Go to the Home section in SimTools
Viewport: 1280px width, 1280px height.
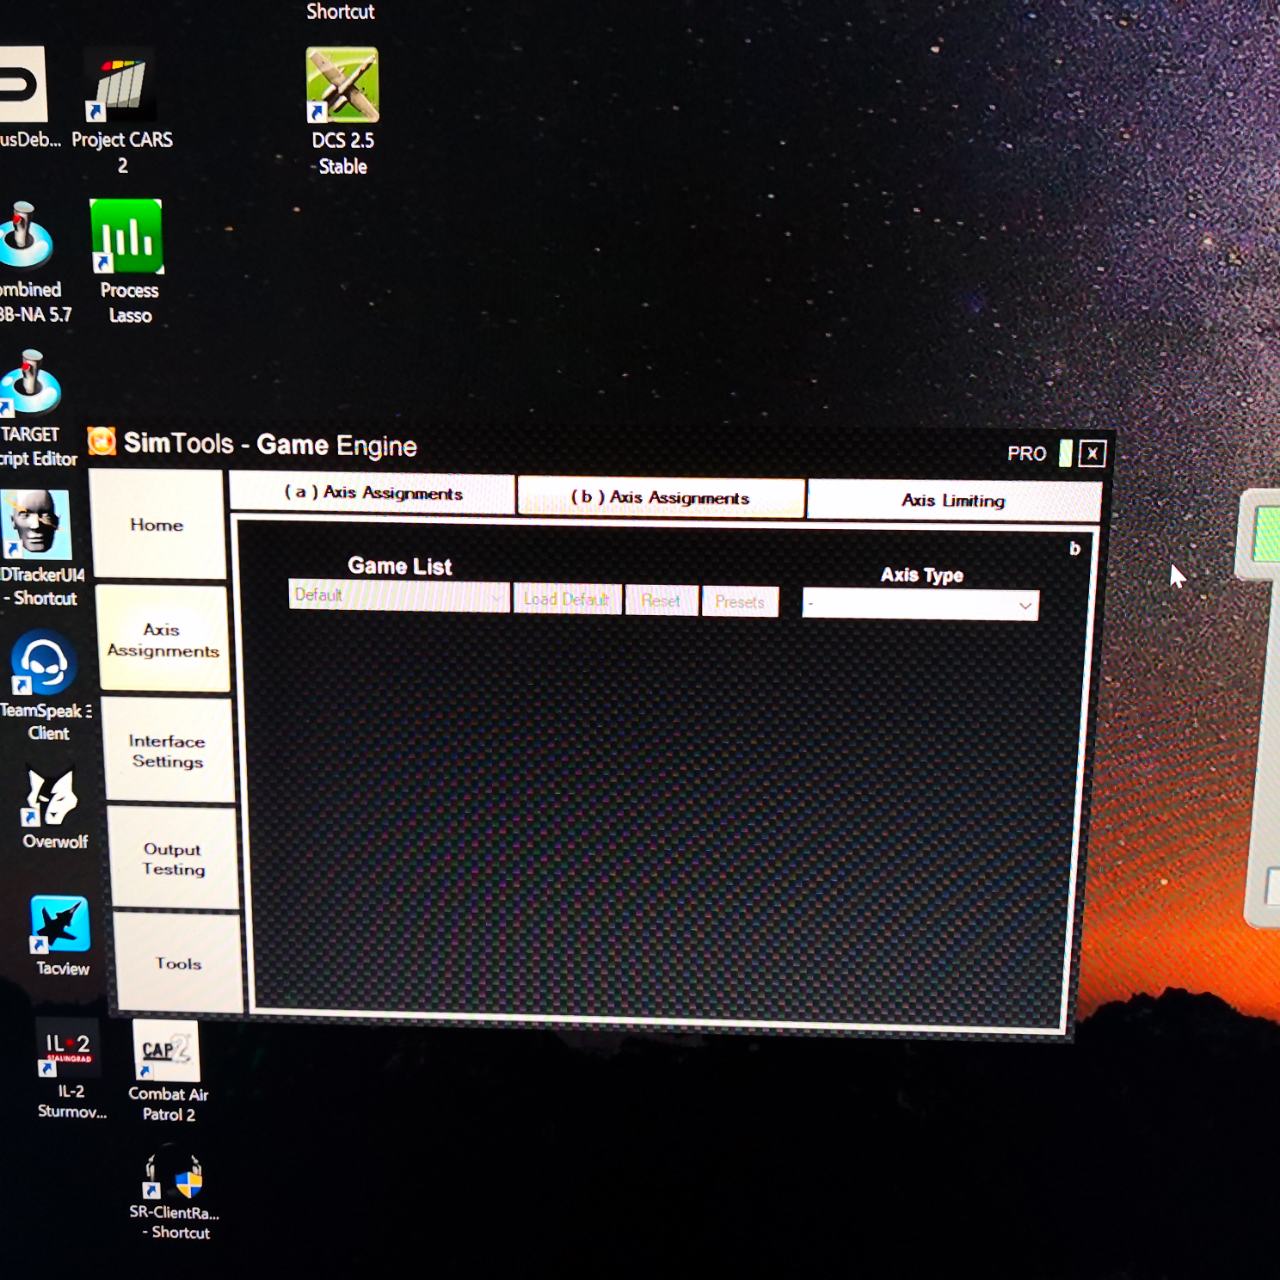point(157,524)
